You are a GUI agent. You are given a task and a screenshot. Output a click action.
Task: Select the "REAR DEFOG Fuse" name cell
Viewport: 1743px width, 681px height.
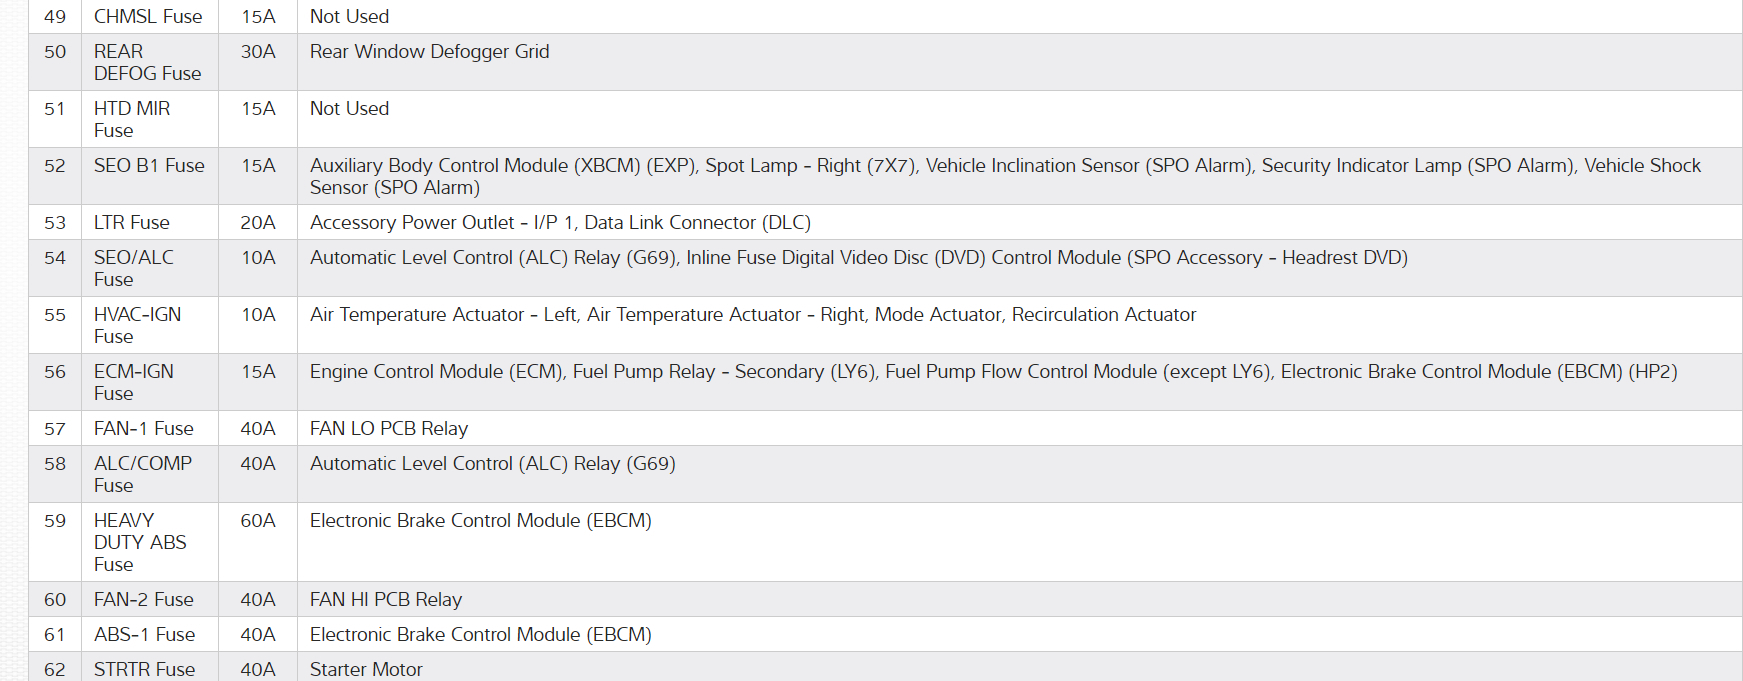[147, 62]
